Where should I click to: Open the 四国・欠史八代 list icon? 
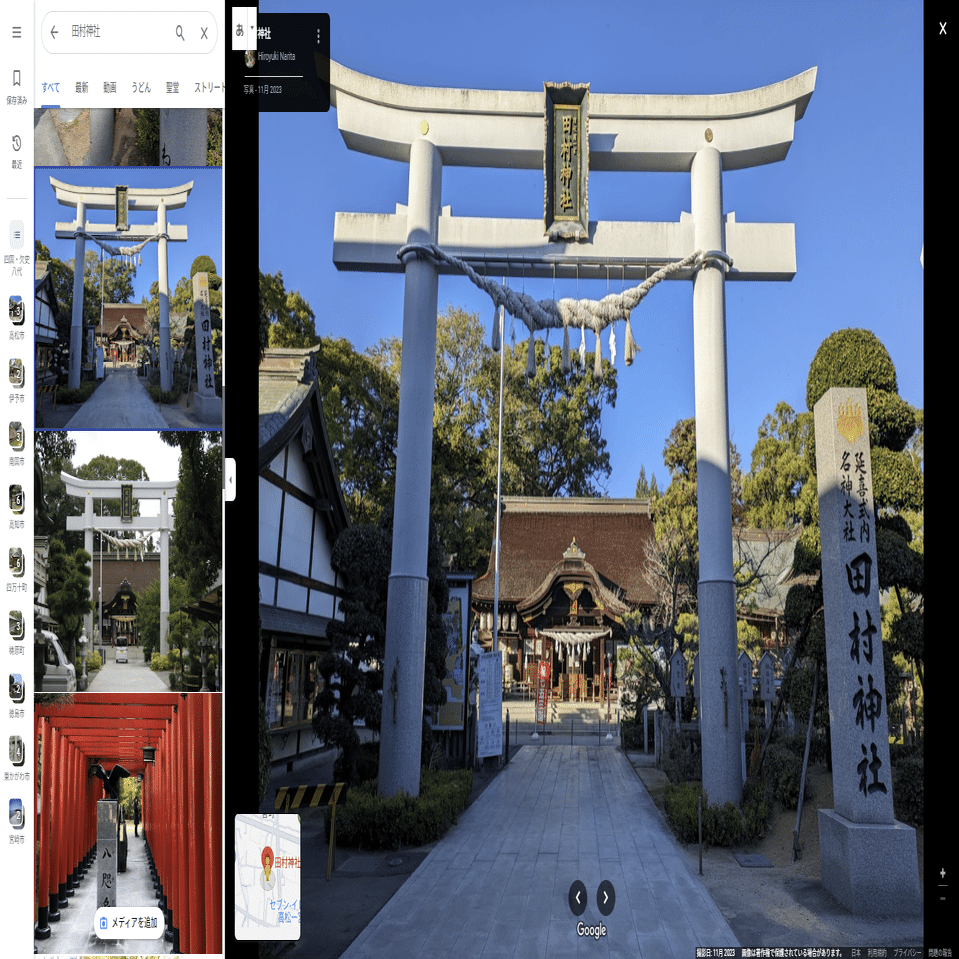[17, 234]
